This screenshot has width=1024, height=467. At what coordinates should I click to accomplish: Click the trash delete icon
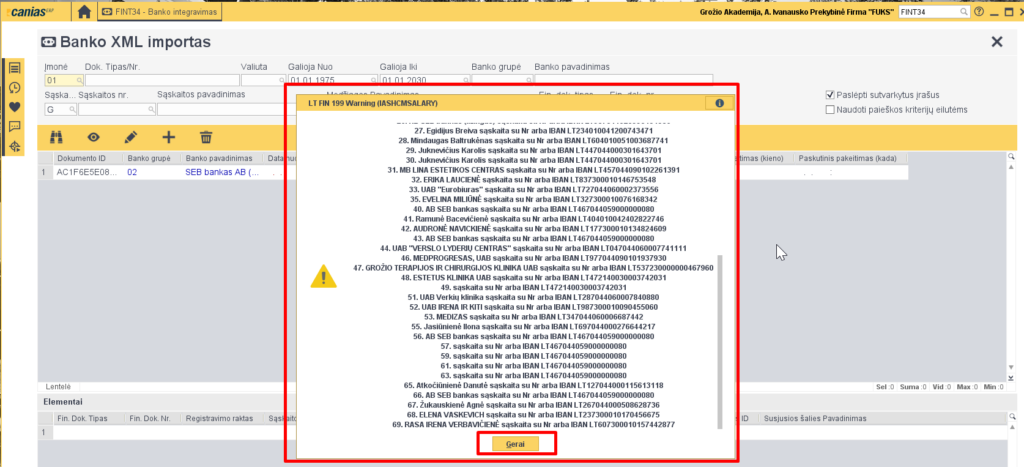click(x=206, y=137)
